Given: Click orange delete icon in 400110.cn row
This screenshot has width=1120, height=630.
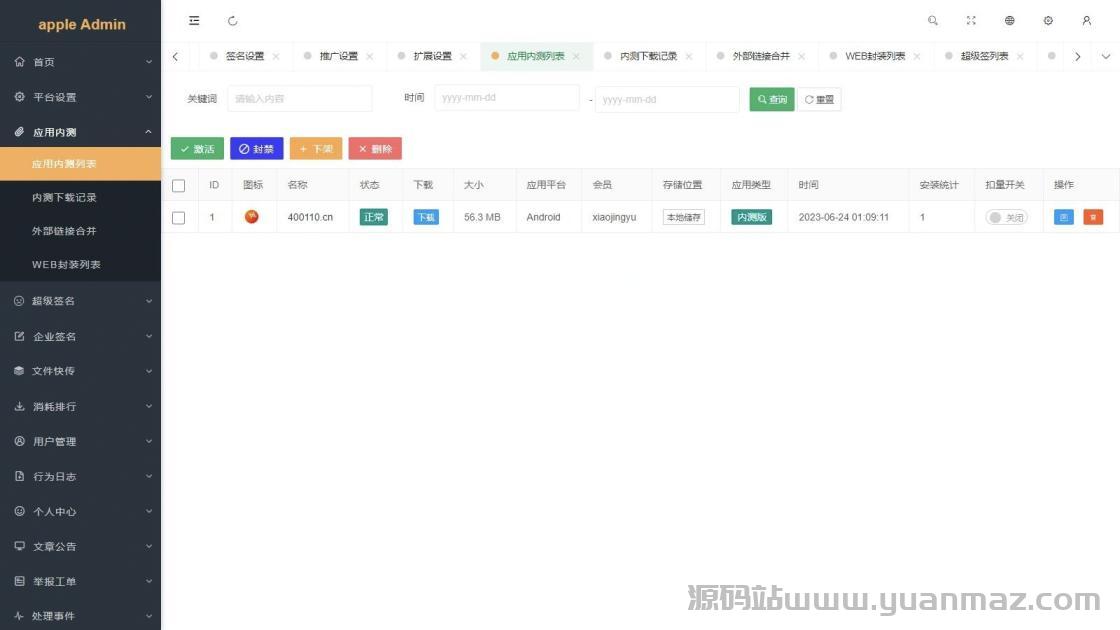Looking at the screenshot, I should pos(1093,217).
